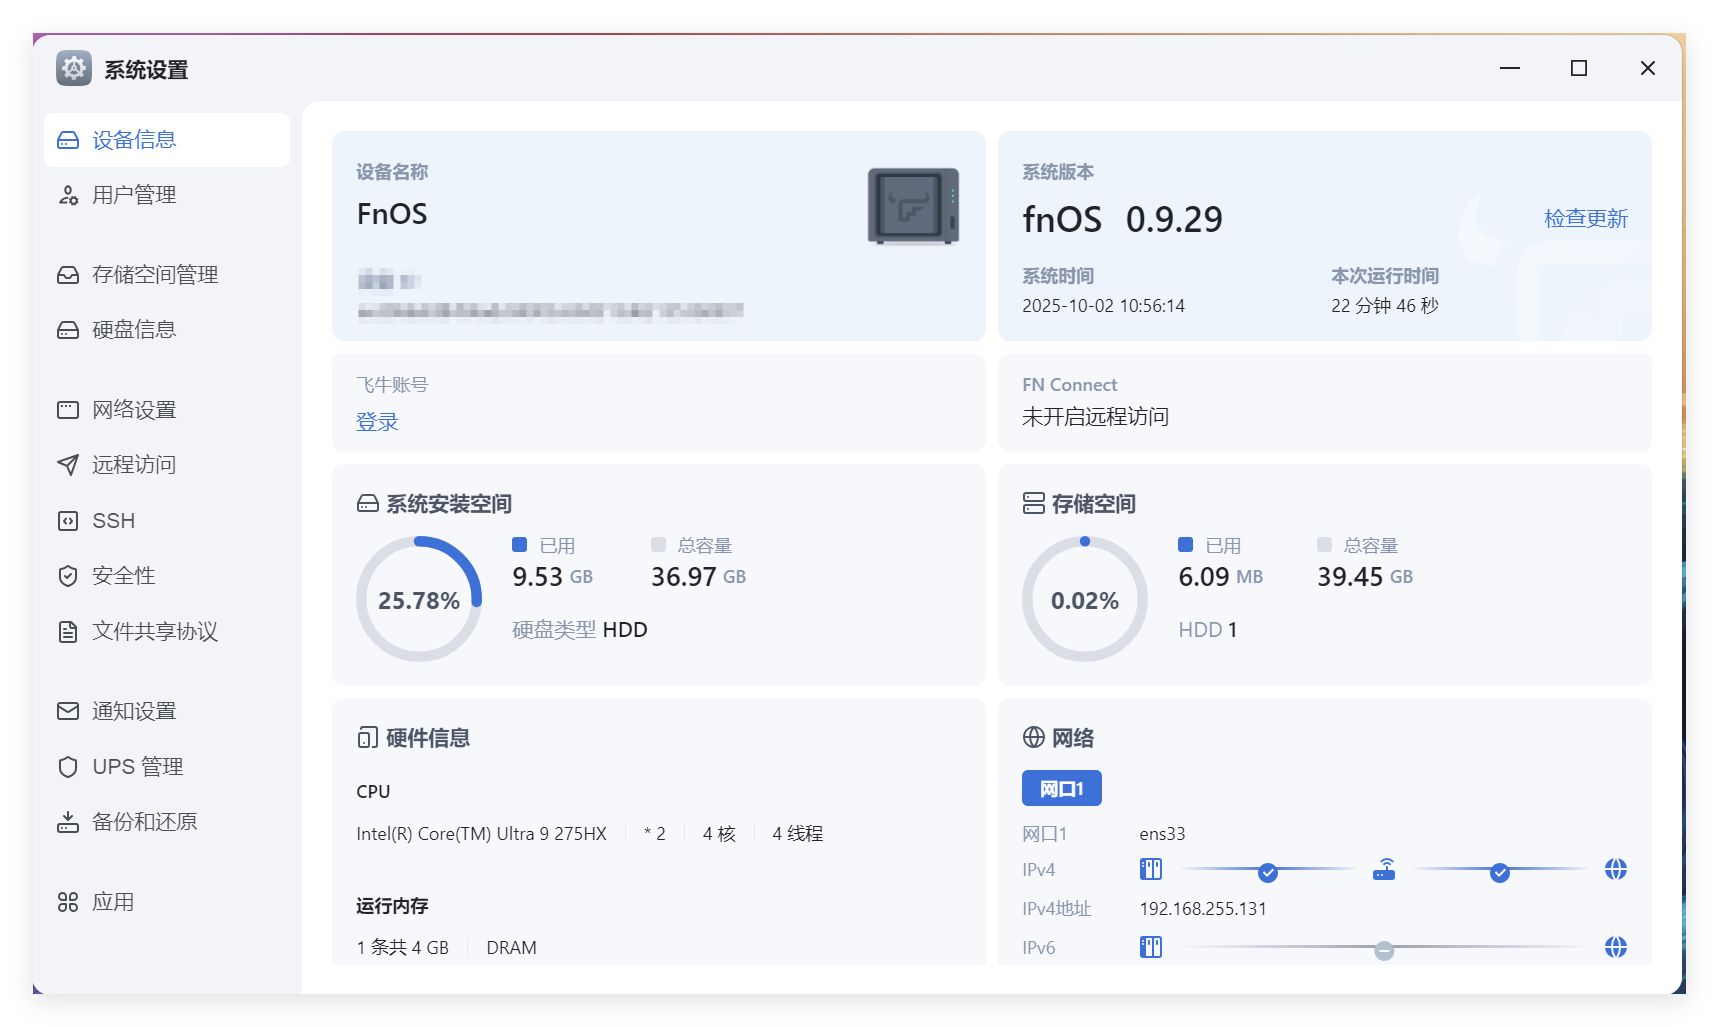Click the server icon beside 存储空间
The image size is (1719, 1027).
1034,503
